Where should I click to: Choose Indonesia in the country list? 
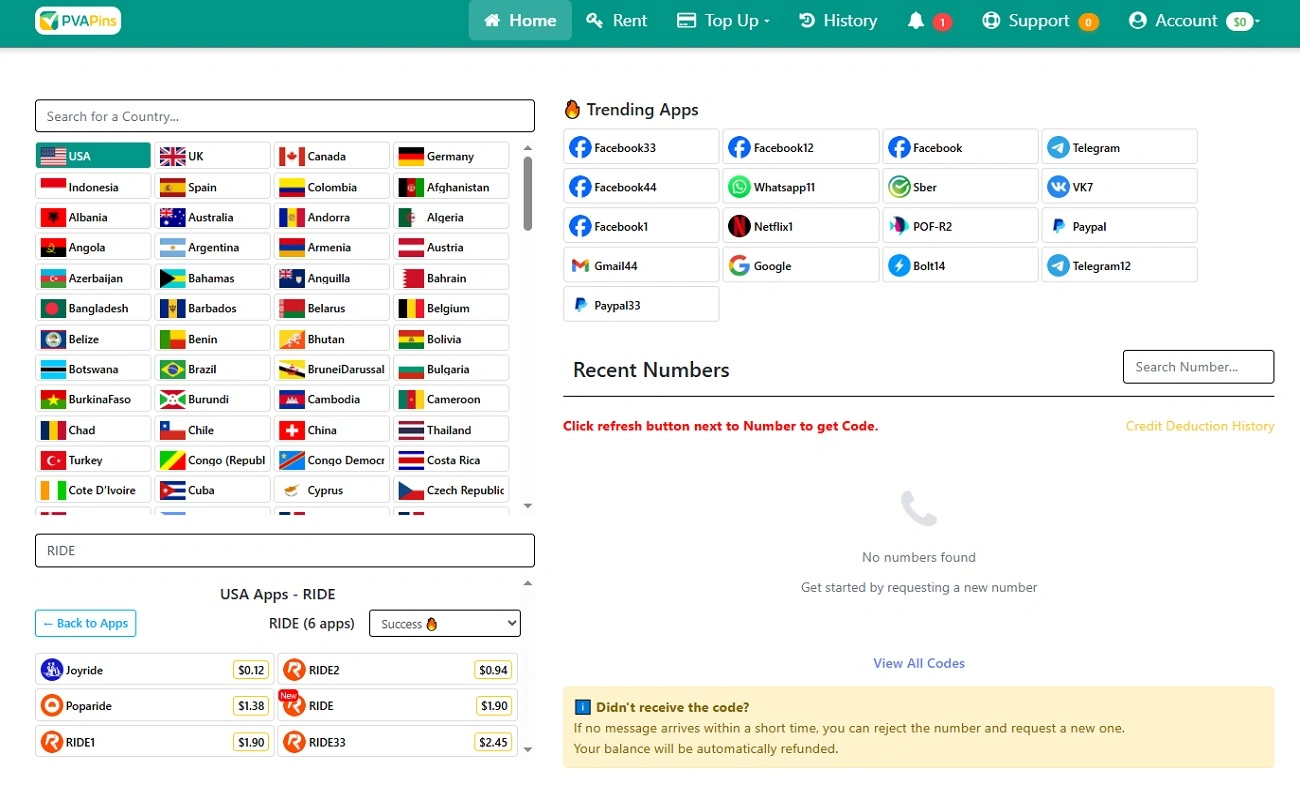(93, 187)
